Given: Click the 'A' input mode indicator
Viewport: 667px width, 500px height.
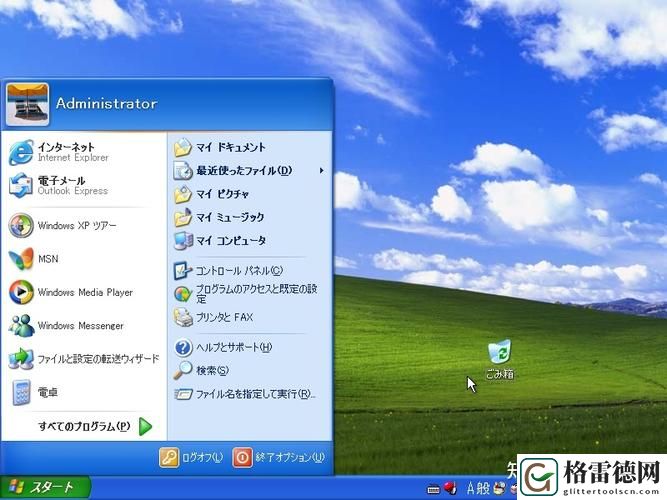Looking at the screenshot, I should click(470, 488).
